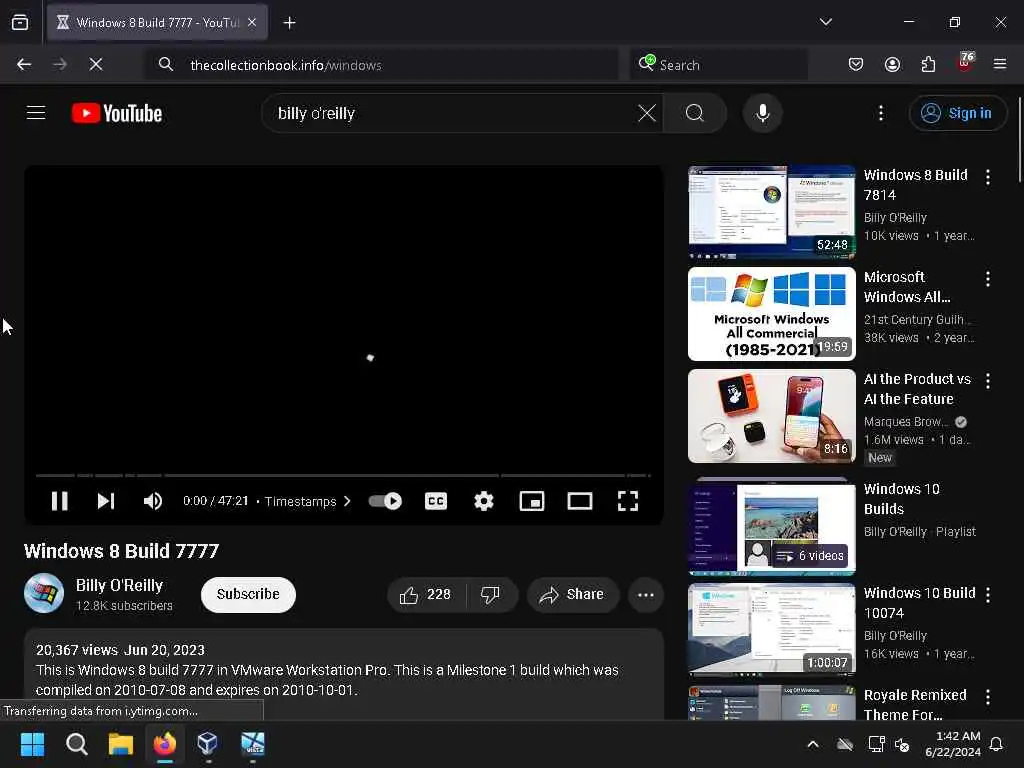Sign in to YouTube
Viewport: 1024px width, 768px height.
[x=957, y=113]
